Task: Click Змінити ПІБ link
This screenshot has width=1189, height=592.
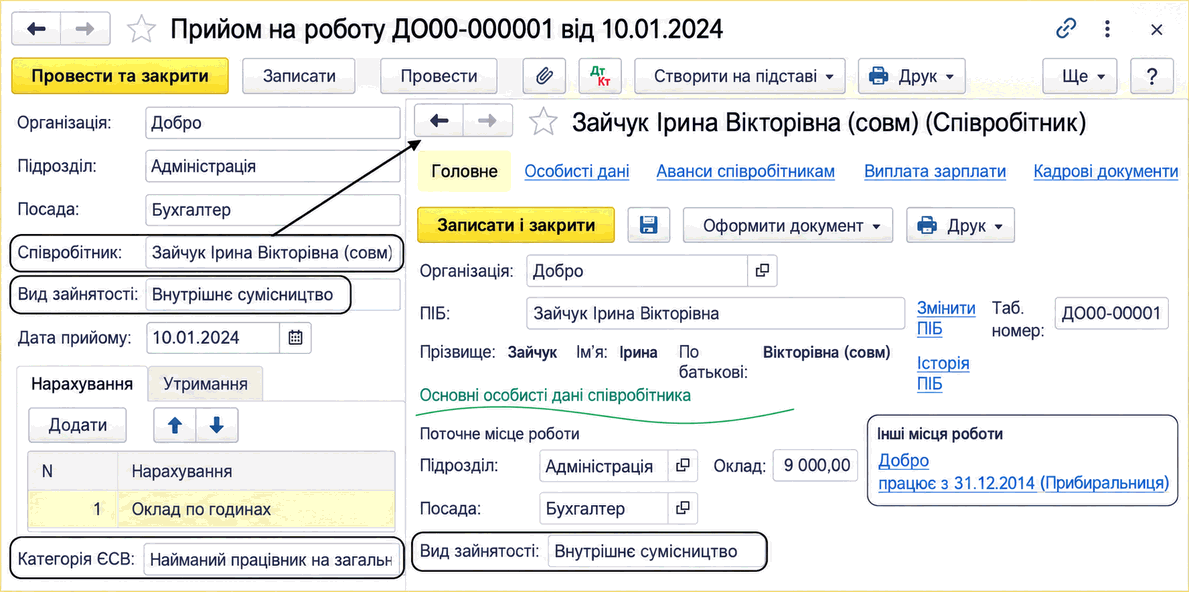Action: coord(946,318)
